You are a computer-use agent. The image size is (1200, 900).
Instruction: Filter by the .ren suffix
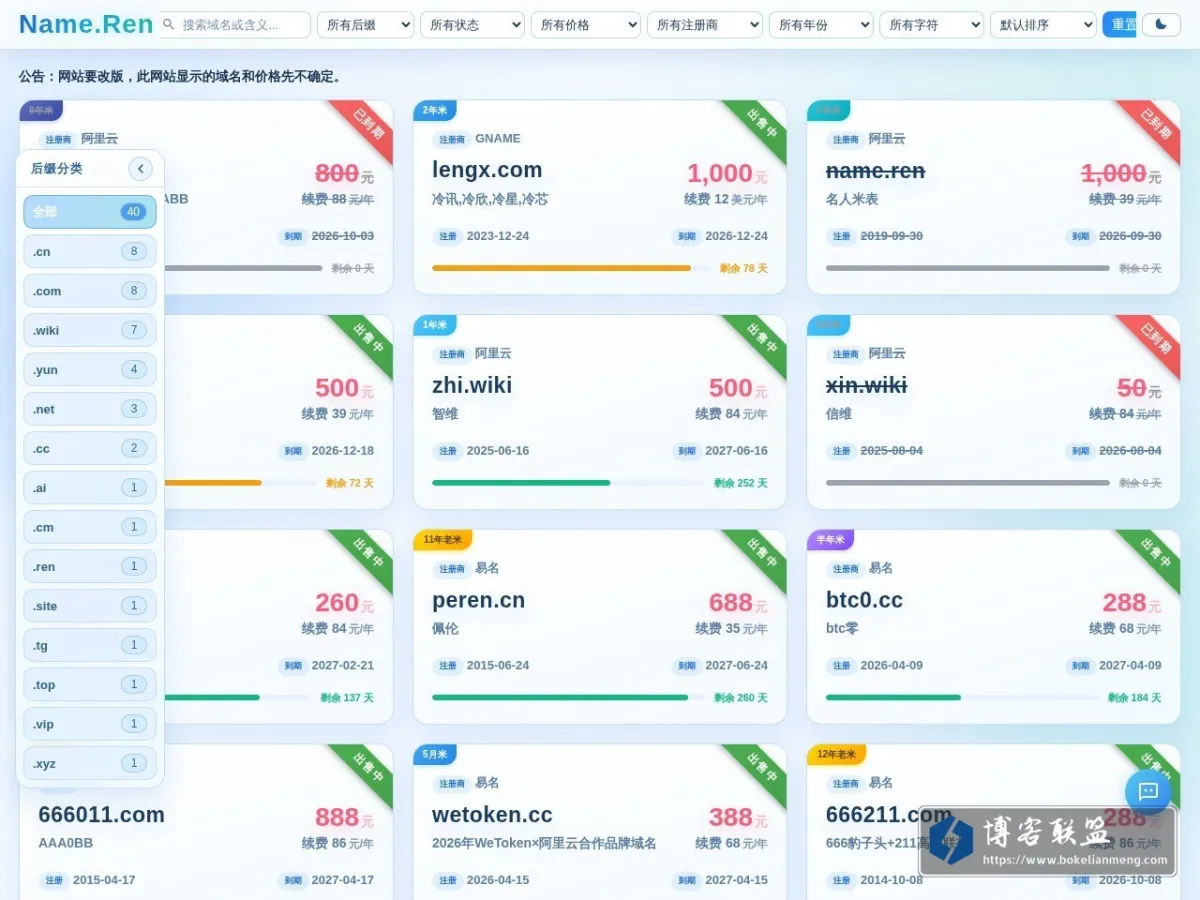pos(90,566)
